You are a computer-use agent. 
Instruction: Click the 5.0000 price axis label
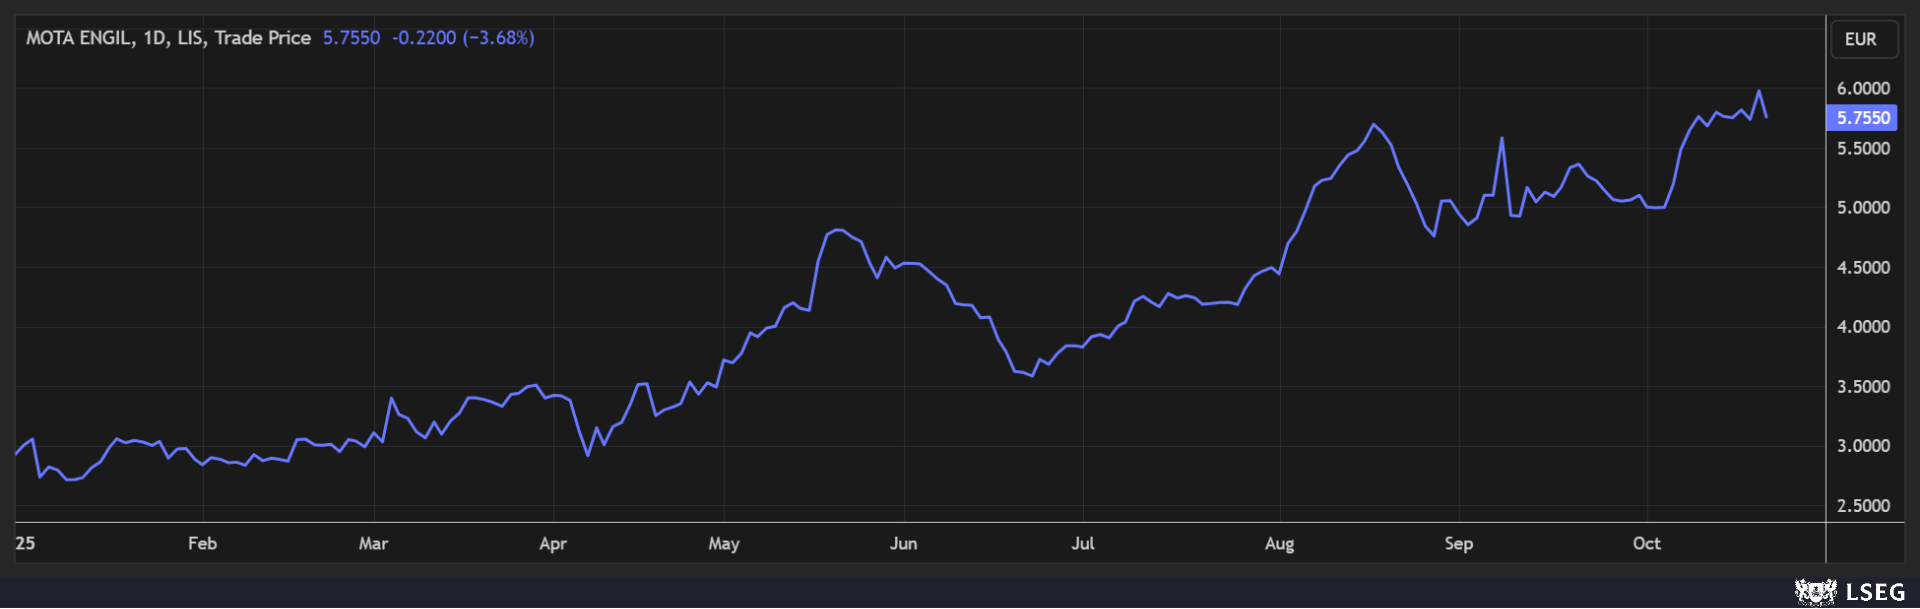(x=1863, y=208)
